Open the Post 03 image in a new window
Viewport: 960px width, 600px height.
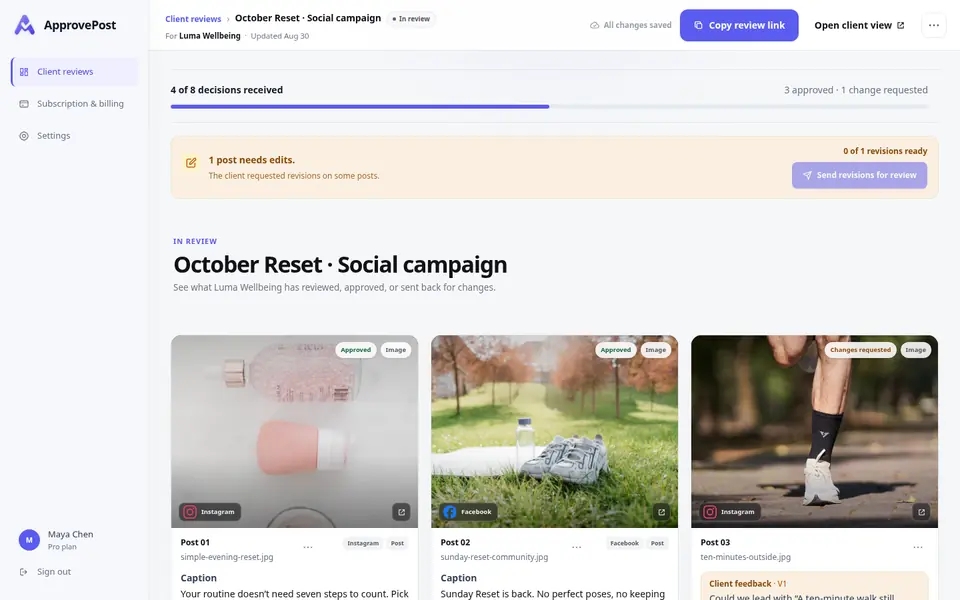tap(921, 512)
